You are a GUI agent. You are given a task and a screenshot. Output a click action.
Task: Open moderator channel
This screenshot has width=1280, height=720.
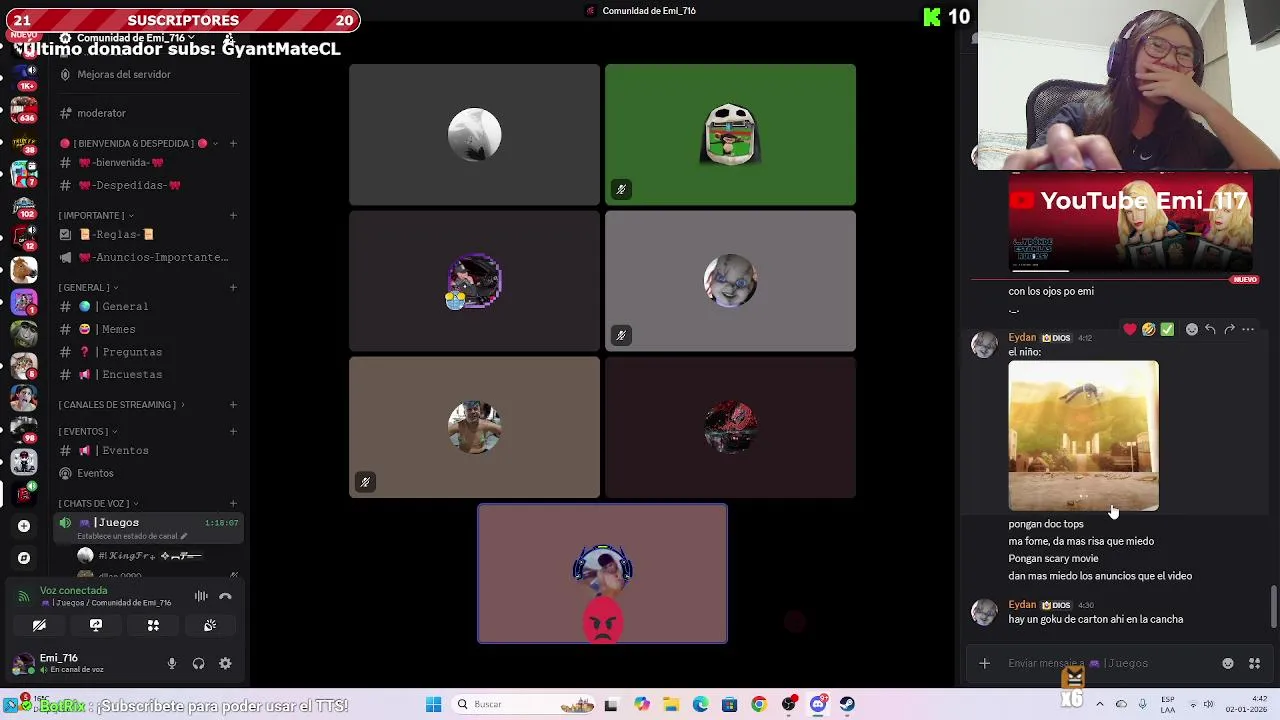pos(101,113)
